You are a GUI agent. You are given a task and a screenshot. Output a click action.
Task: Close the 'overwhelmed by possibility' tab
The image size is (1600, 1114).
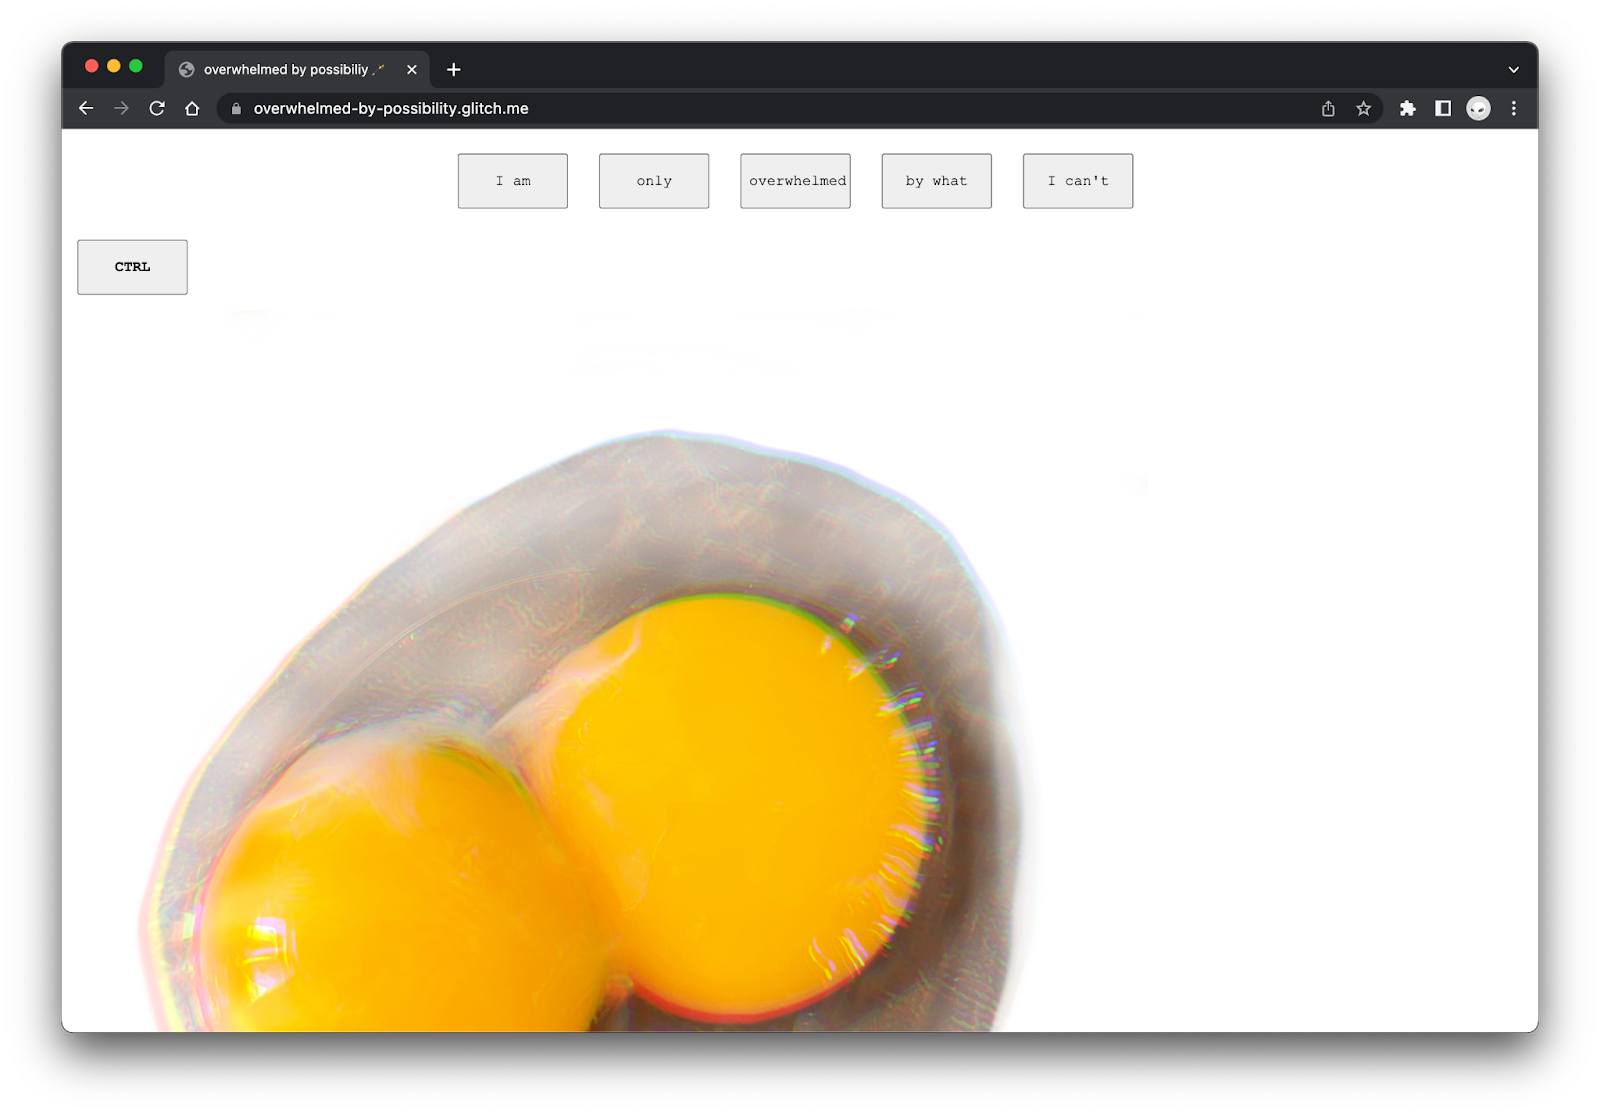(x=411, y=69)
